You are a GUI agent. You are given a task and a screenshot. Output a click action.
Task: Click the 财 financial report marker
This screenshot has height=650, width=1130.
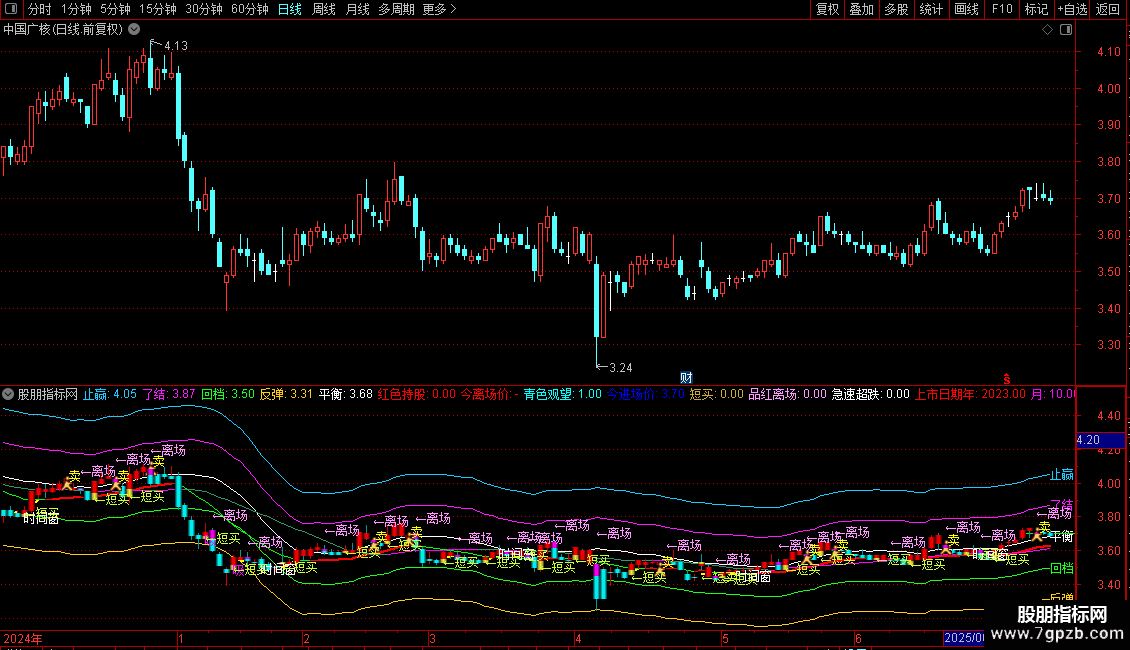point(686,378)
